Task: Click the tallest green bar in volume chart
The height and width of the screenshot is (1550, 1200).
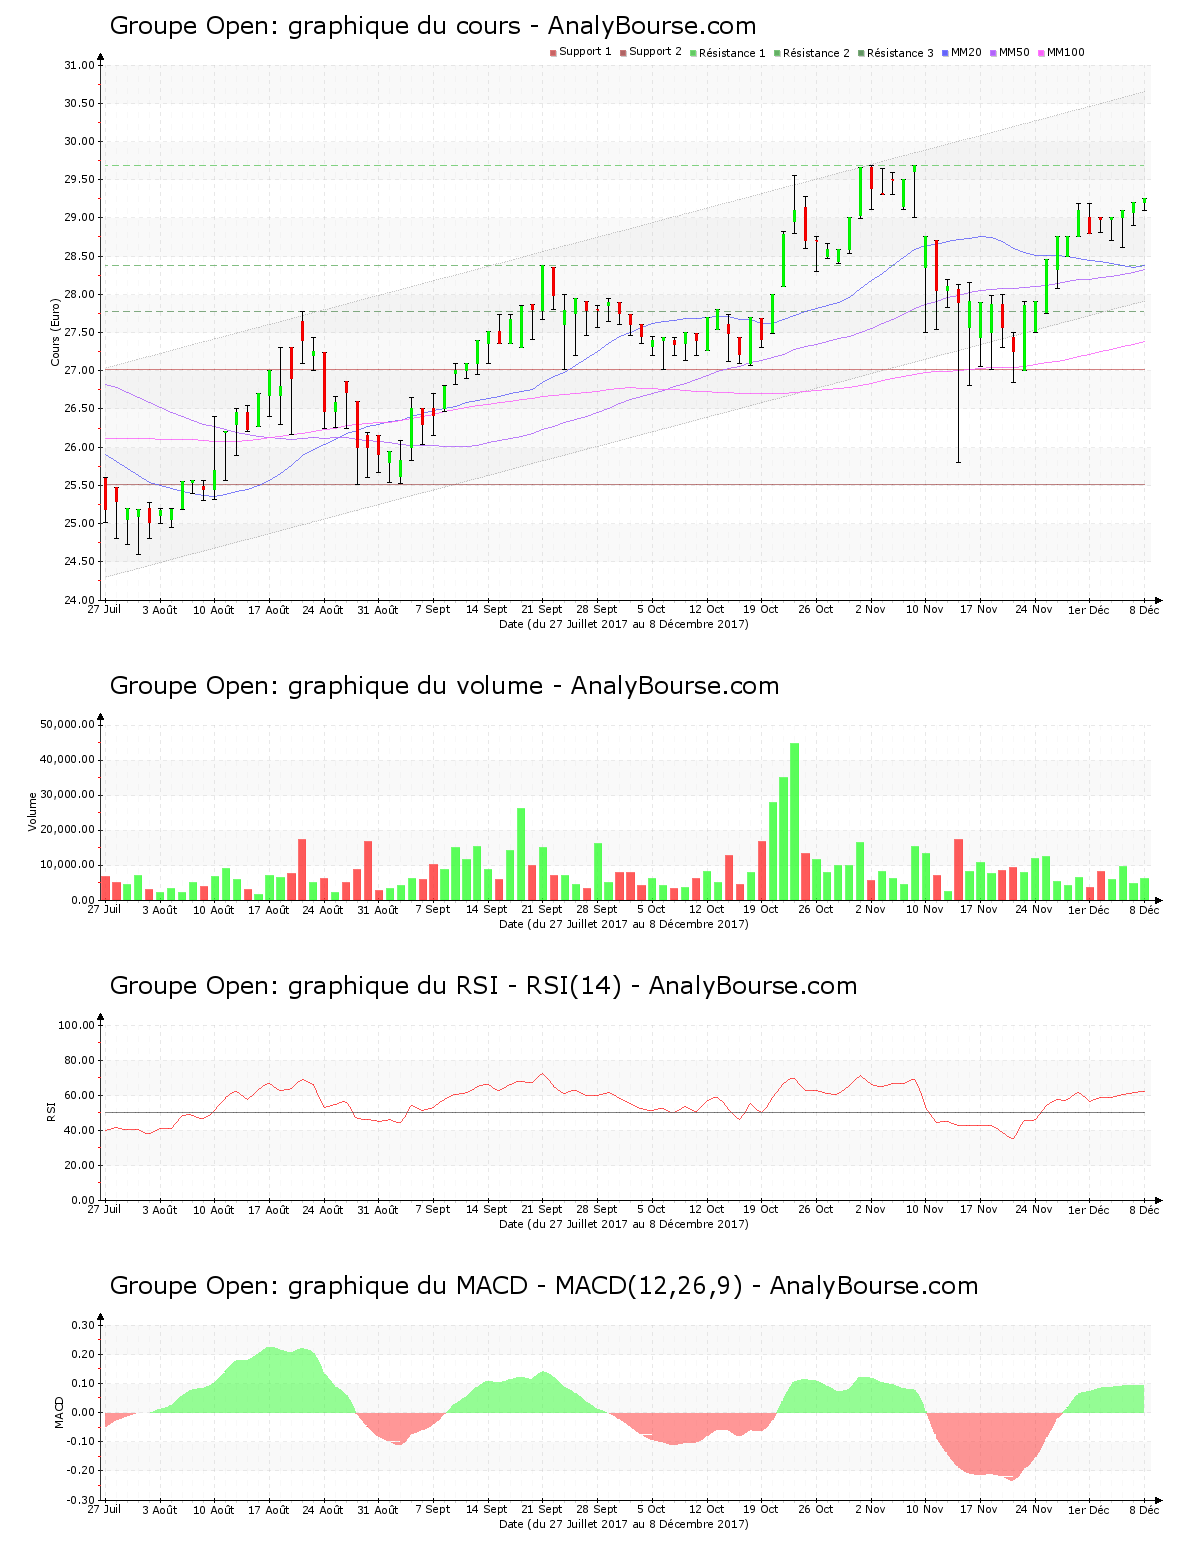Action: (x=794, y=822)
